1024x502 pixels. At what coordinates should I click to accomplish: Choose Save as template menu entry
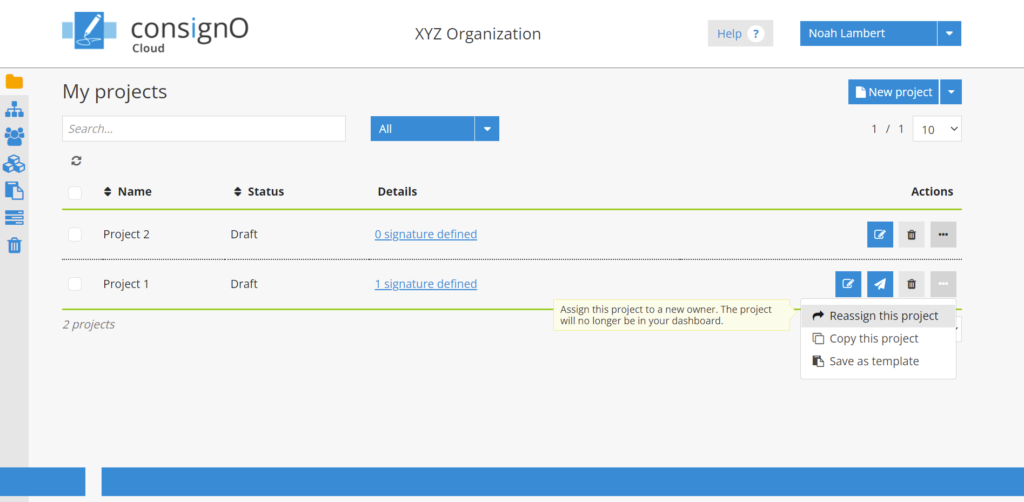(x=873, y=361)
